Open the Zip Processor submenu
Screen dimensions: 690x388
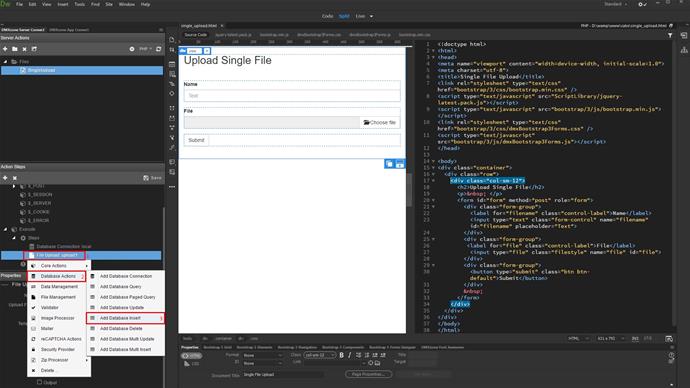tap(59, 360)
